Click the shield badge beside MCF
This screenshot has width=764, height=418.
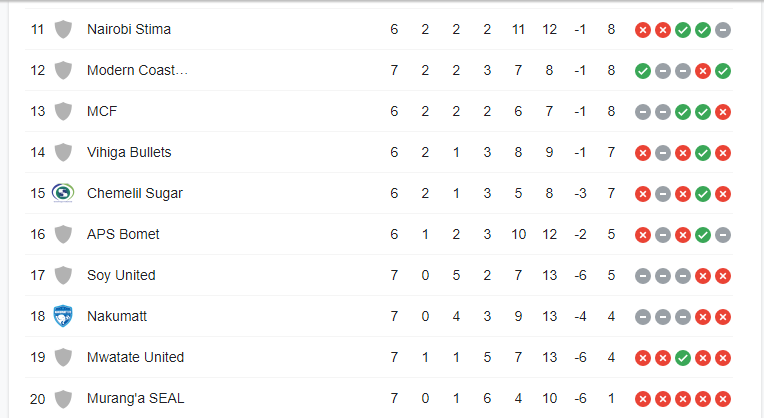(x=63, y=111)
